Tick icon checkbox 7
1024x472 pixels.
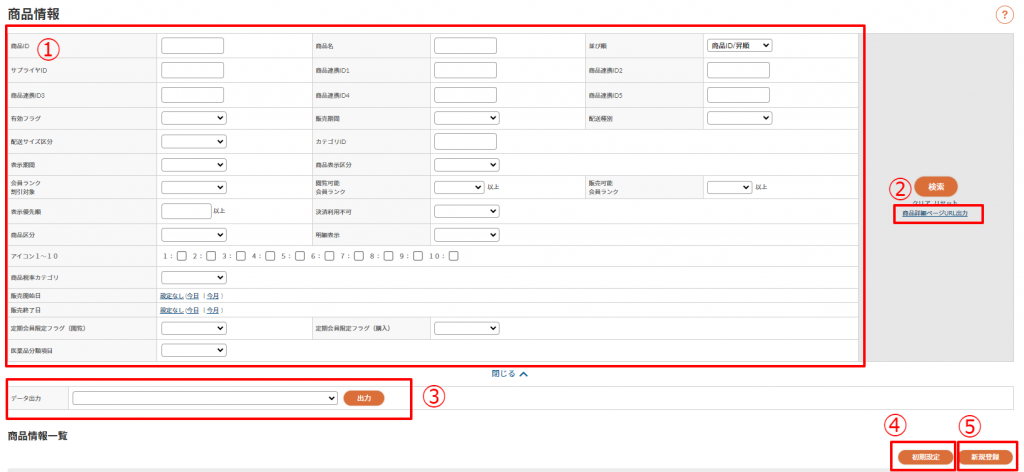click(x=359, y=256)
